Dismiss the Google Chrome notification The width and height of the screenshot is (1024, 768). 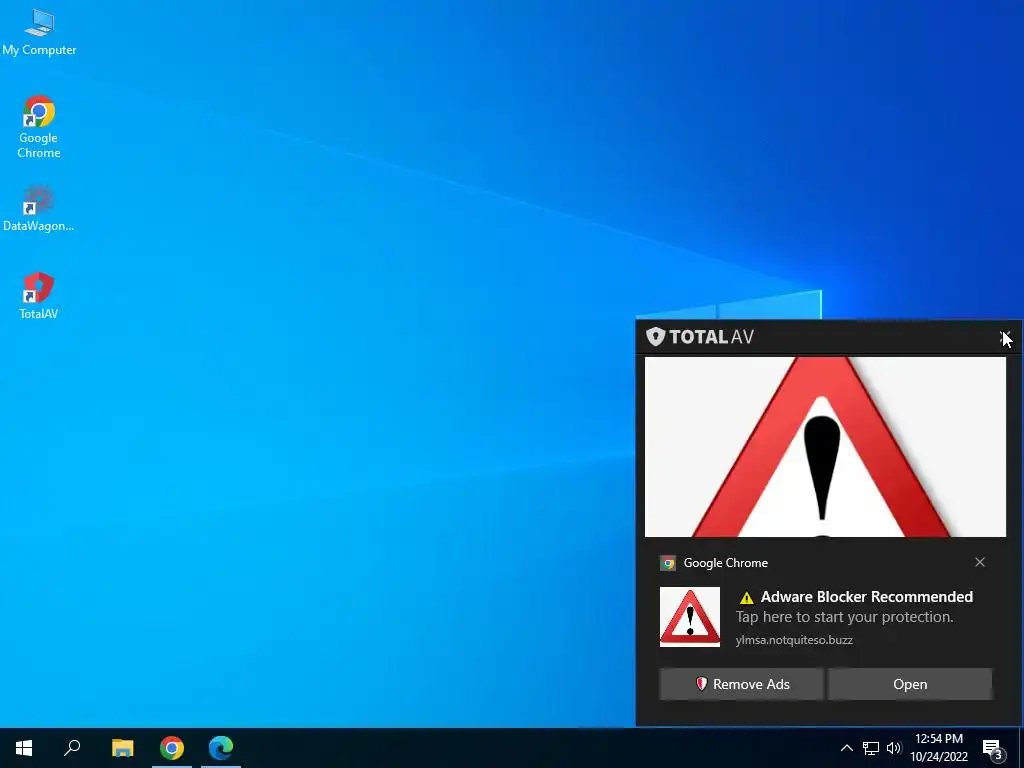coord(980,562)
